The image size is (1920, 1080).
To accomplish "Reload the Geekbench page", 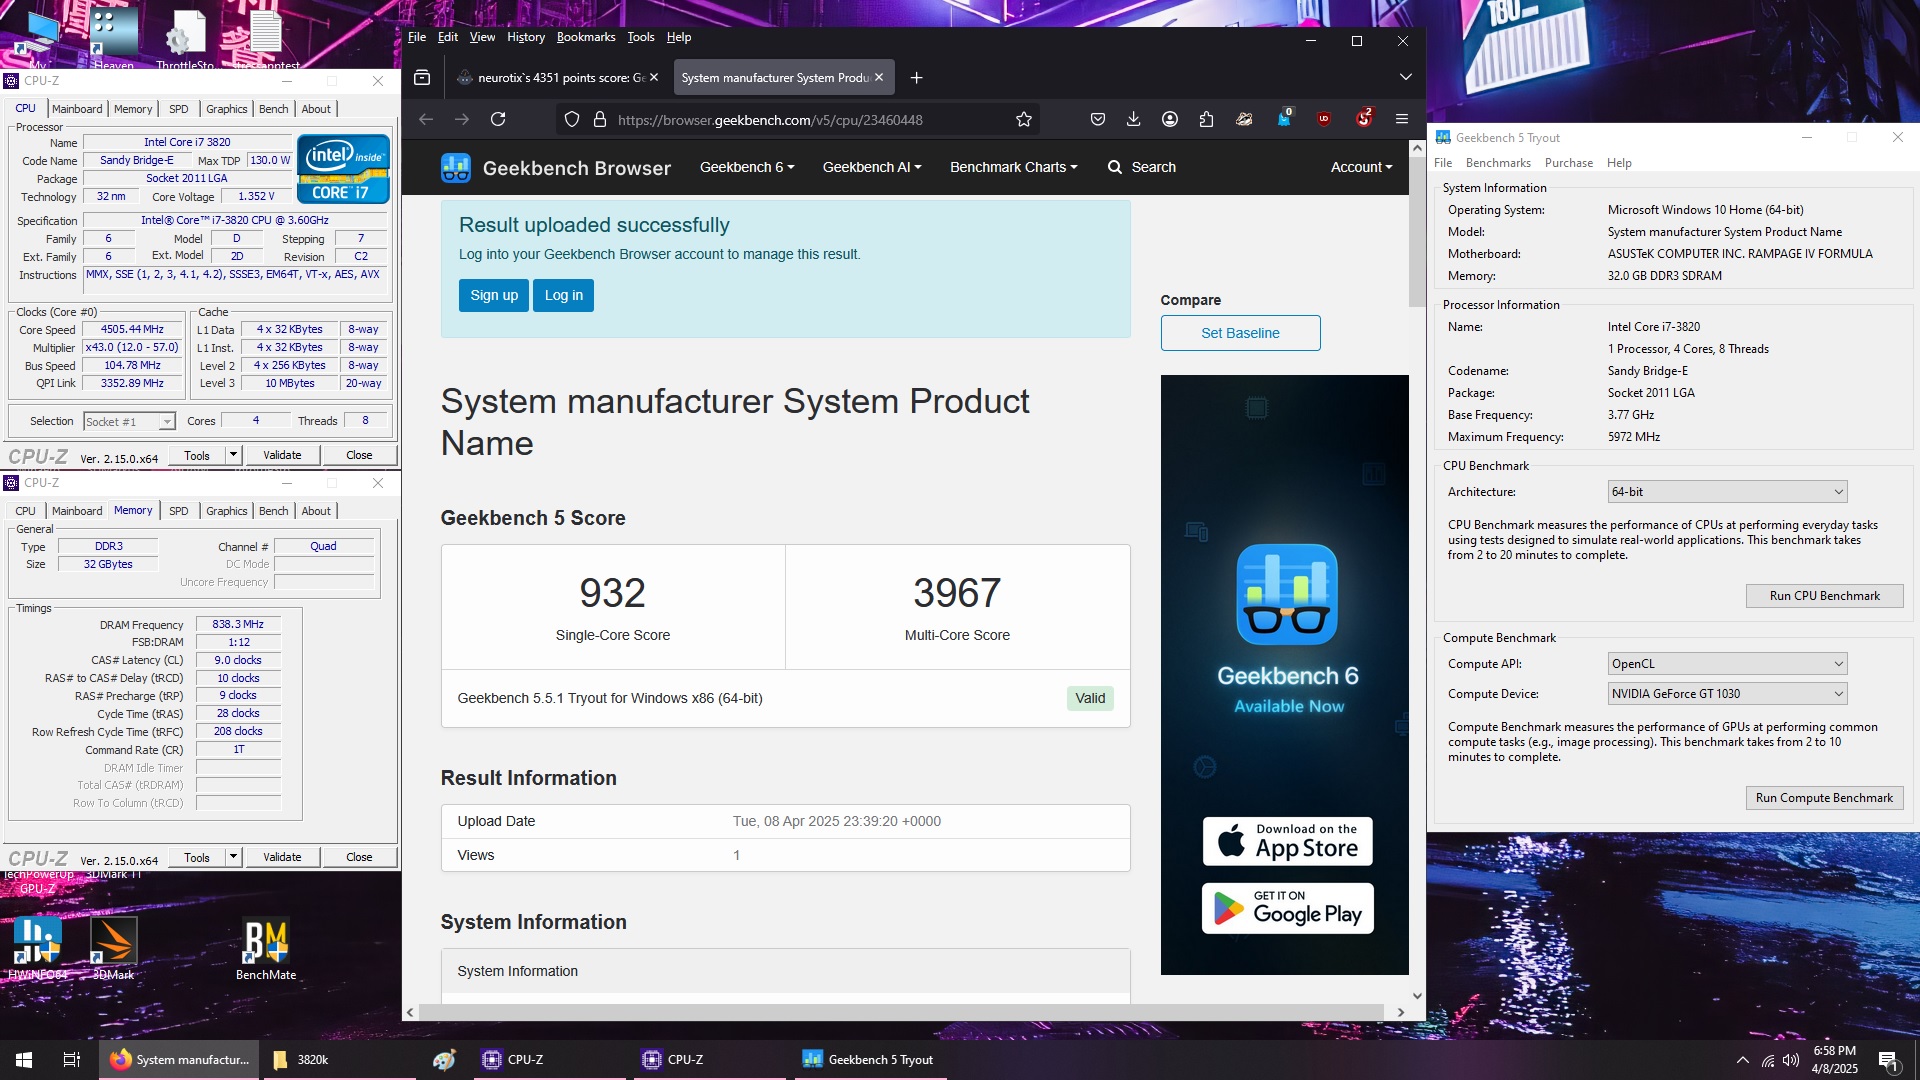I will (498, 119).
